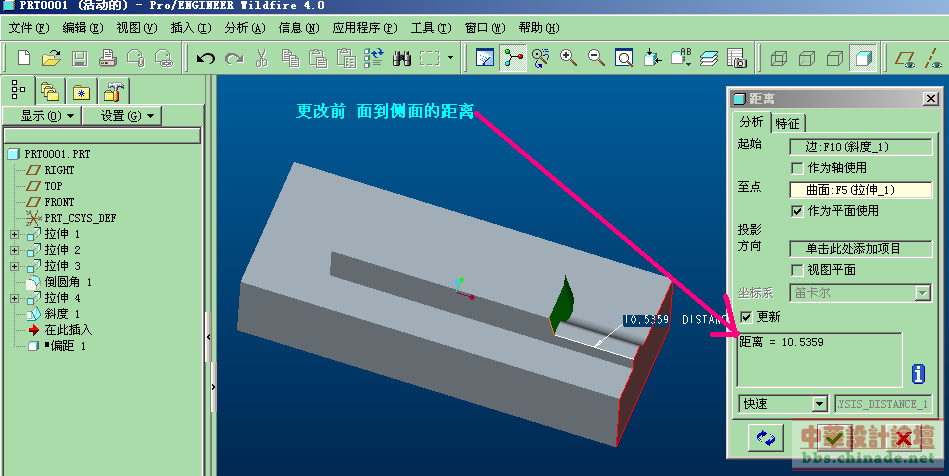
Task: Switch to No Hidden display
Action: pyautogui.click(x=835, y=58)
